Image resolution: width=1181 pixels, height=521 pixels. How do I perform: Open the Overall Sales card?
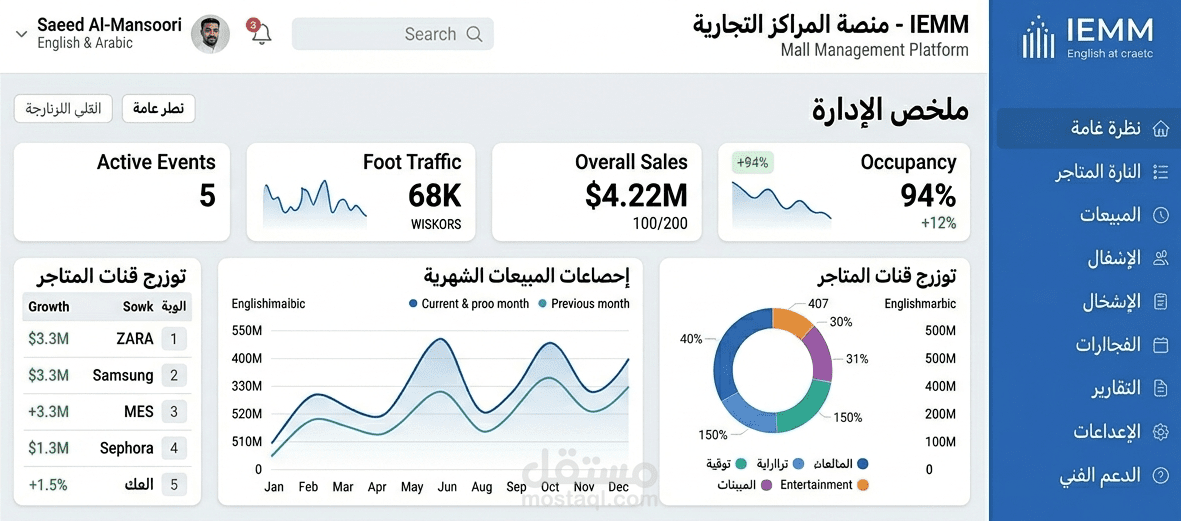(597, 192)
